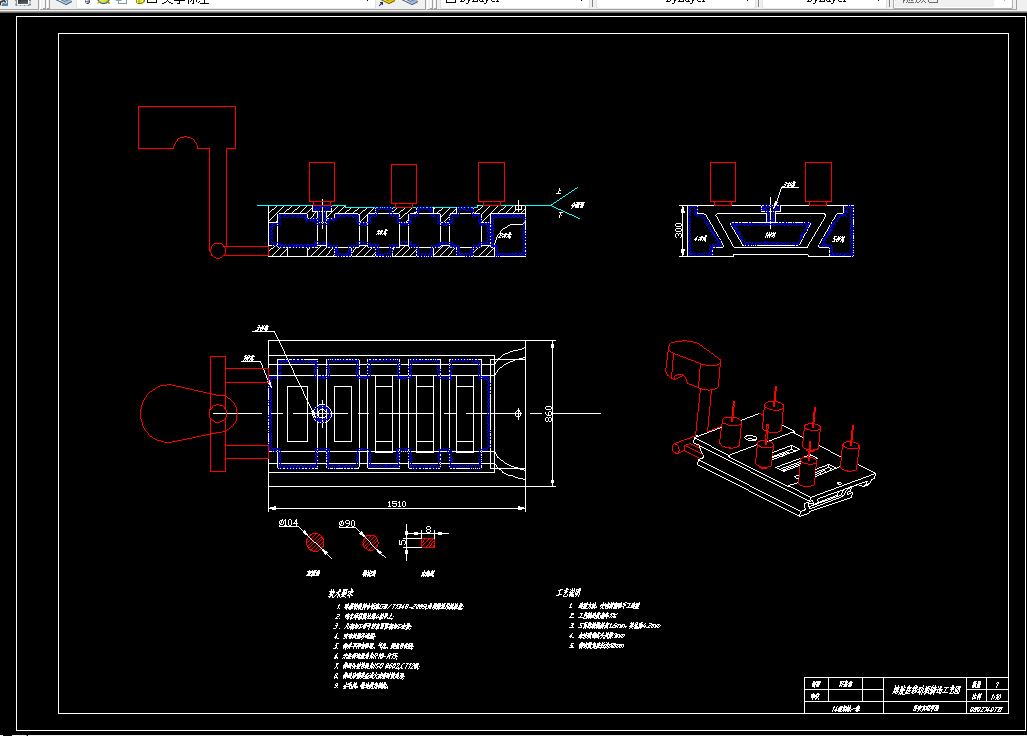Select the runner circle below the sprue
The width and height of the screenshot is (1027, 736).
(x=217, y=249)
